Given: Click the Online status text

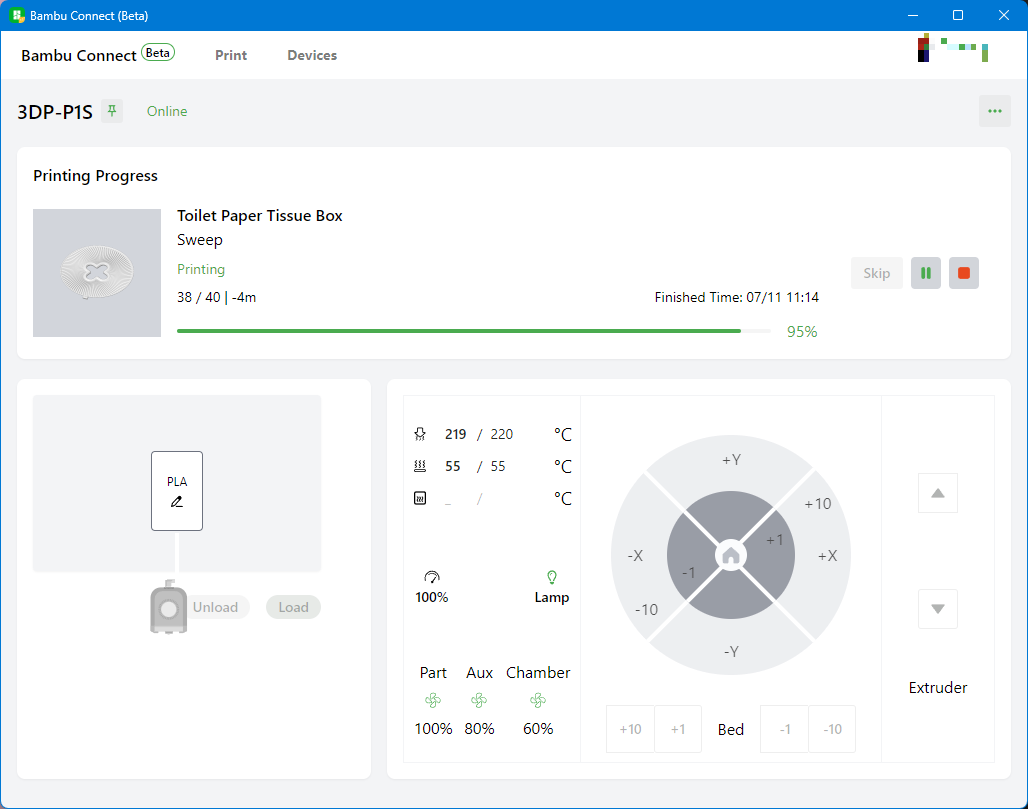Looking at the screenshot, I should [x=167, y=111].
